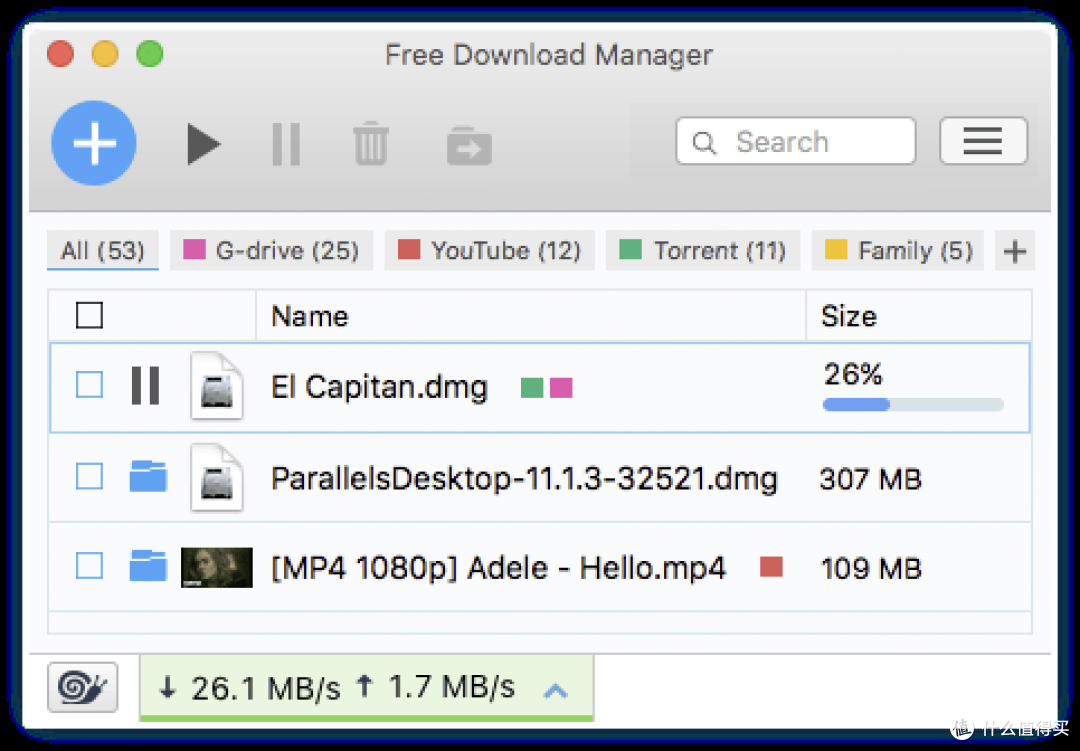Select all downloads via header checkbox

point(90,316)
